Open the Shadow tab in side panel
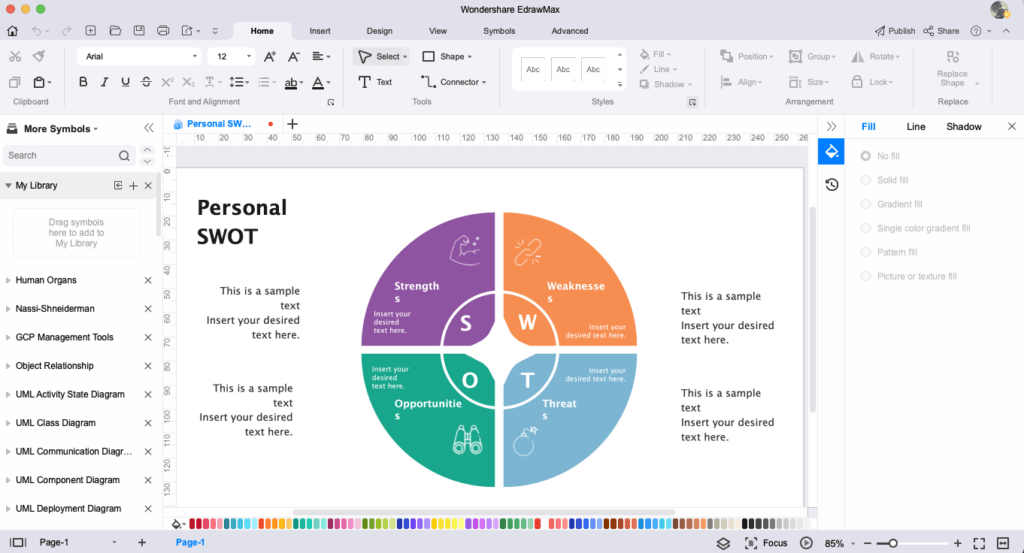1024x553 pixels. (964, 127)
